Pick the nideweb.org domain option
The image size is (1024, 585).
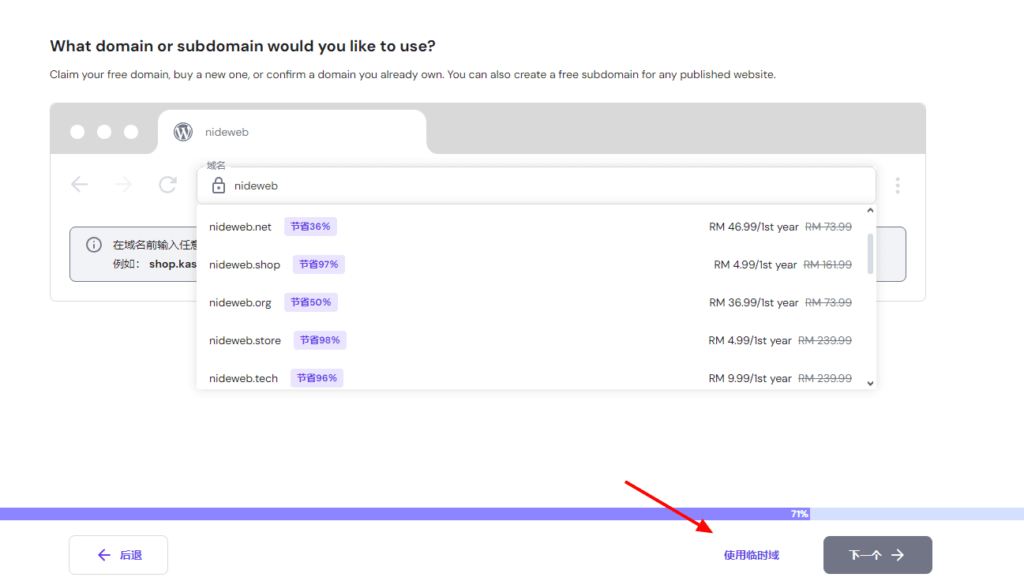tap(240, 303)
